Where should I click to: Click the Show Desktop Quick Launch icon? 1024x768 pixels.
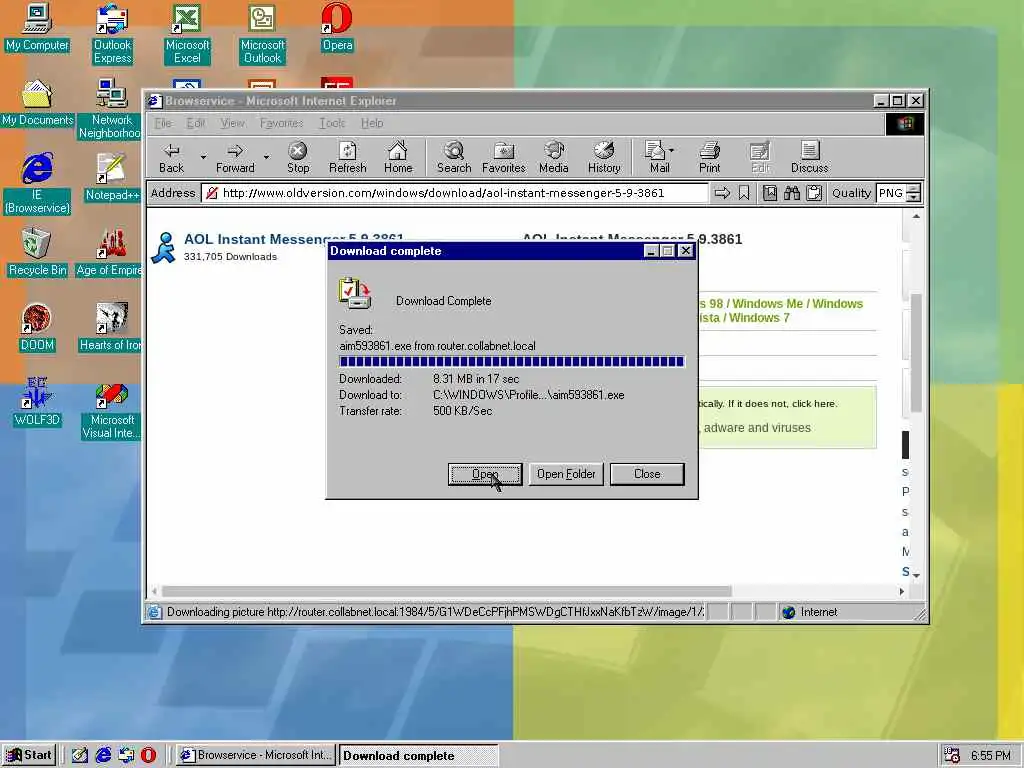click(80, 755)
